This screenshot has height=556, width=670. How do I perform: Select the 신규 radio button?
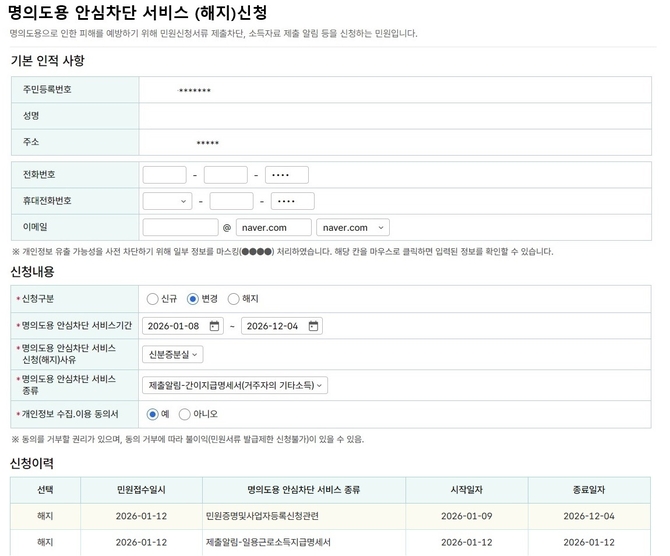tap(152, 298)
